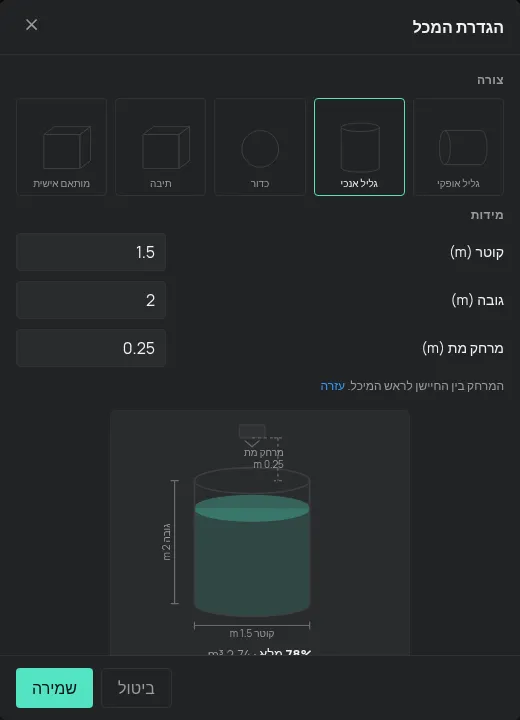
Task: Click the dimensions section label מידות
Action: coord(487,215)
